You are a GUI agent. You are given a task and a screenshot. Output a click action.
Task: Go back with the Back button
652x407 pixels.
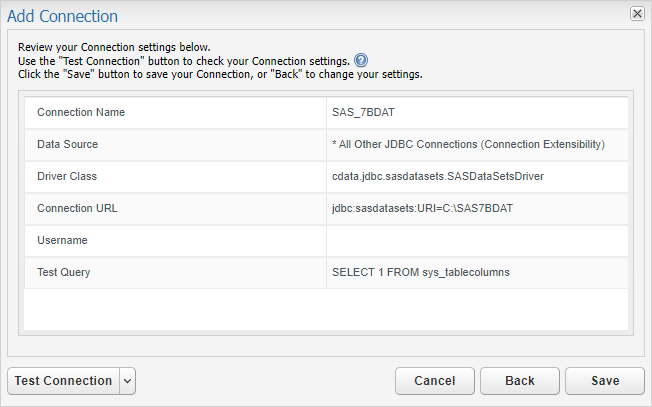coord(519,381)
